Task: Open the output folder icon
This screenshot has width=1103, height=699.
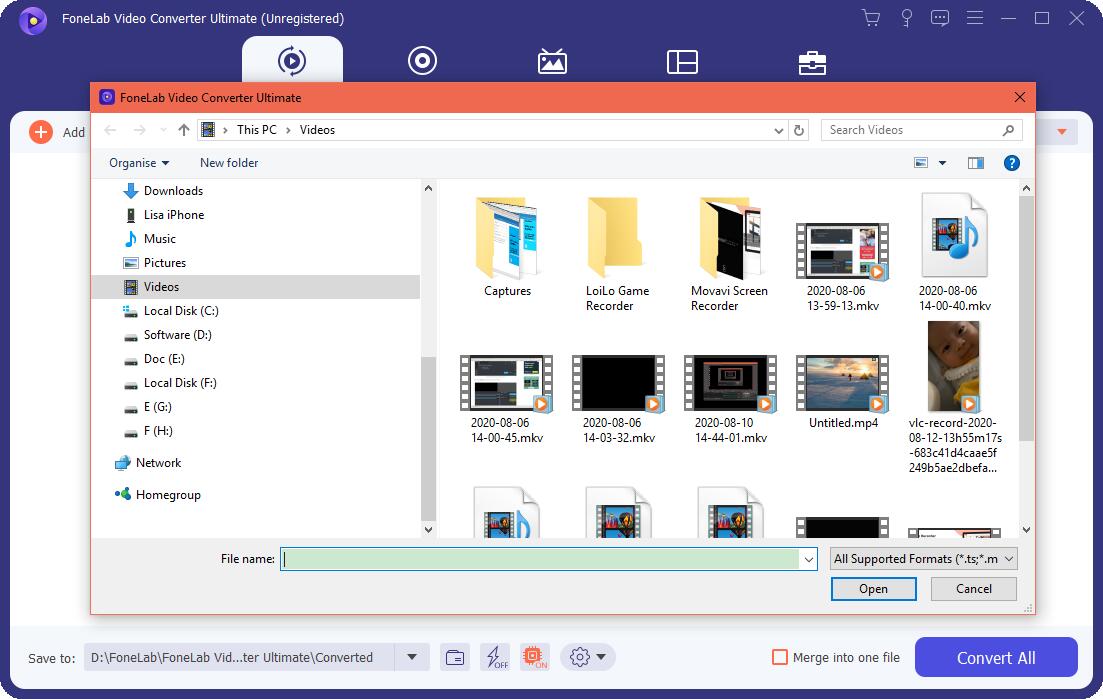Action: coord(455,658)
